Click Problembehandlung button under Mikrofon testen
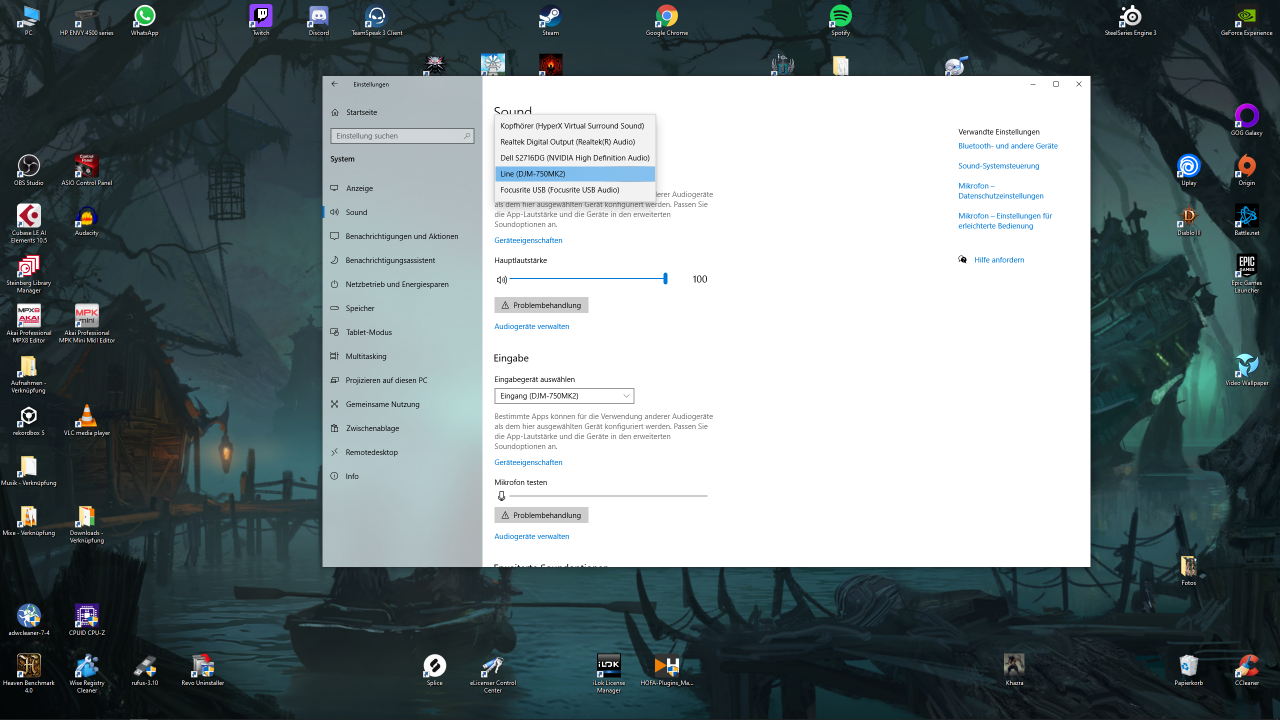1280x720 pixels. click(541, 515)
